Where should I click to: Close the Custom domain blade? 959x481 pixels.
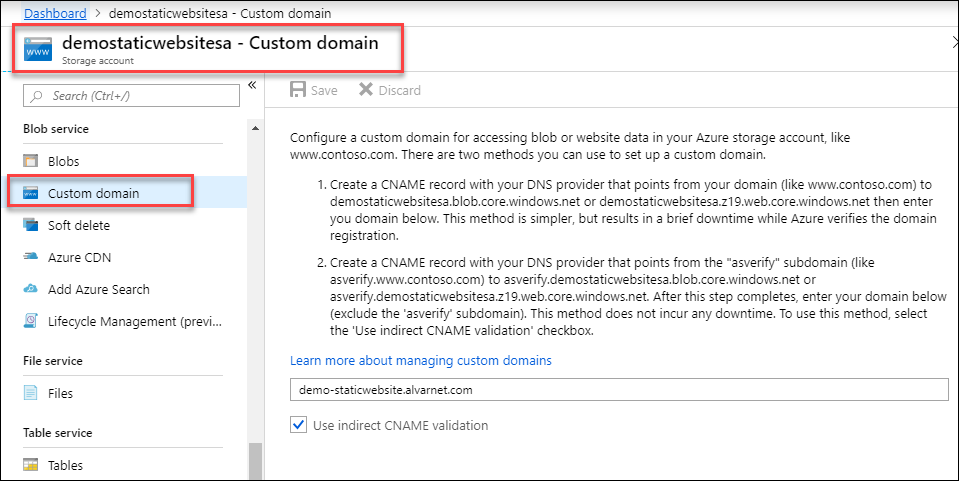954,42
